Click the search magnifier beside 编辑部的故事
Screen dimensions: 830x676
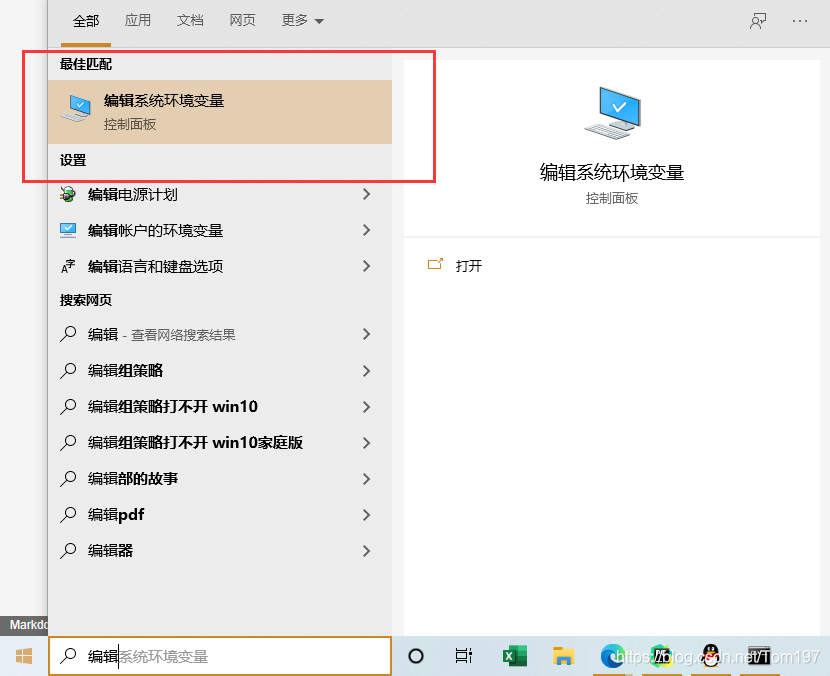pyautogui.click(x=68, y=479)
